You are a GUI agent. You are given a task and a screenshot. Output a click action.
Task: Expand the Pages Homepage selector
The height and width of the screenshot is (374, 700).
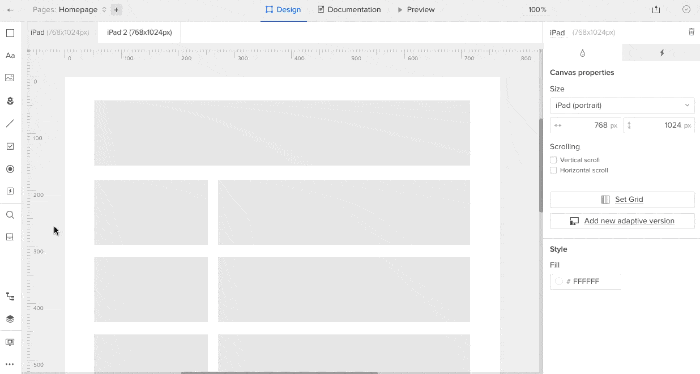click(x=69, y=9)
